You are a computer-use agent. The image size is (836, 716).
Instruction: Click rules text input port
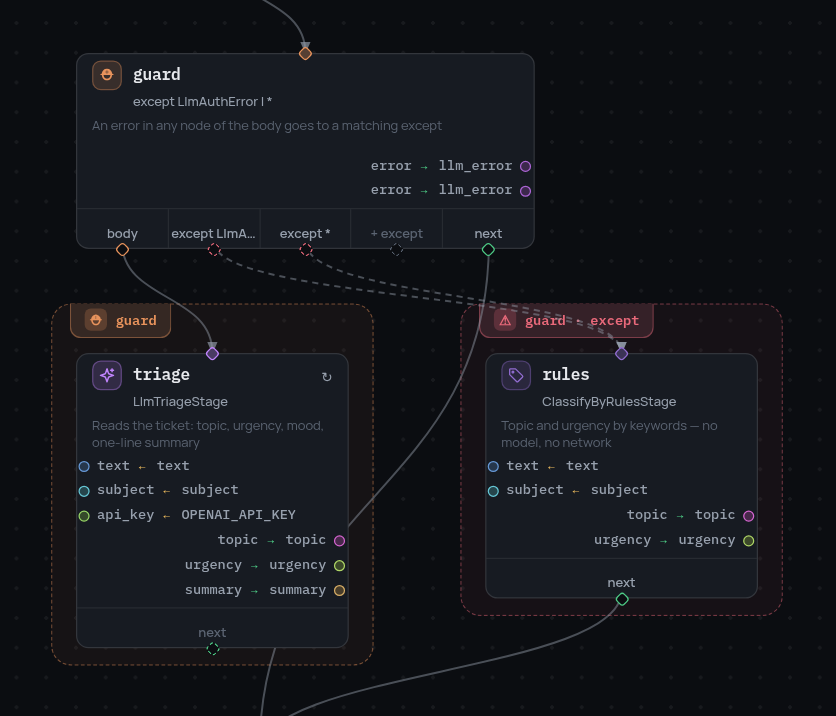pos(493,466)
